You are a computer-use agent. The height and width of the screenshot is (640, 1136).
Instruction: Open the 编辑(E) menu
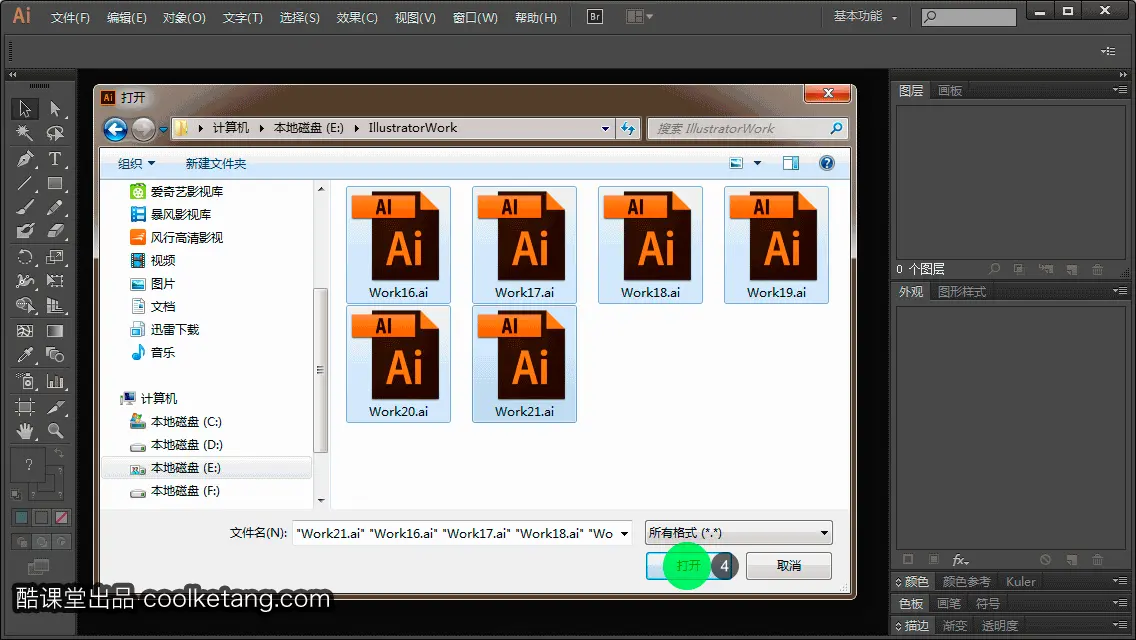(x=127, y=17)
